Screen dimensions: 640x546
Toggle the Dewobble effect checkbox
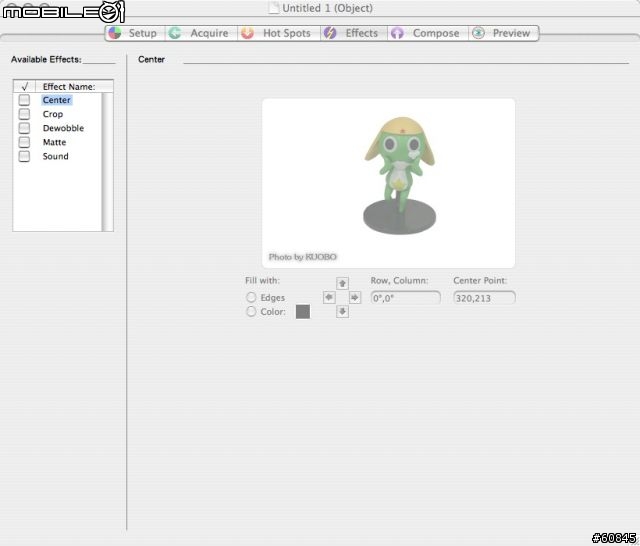[24, 128]
